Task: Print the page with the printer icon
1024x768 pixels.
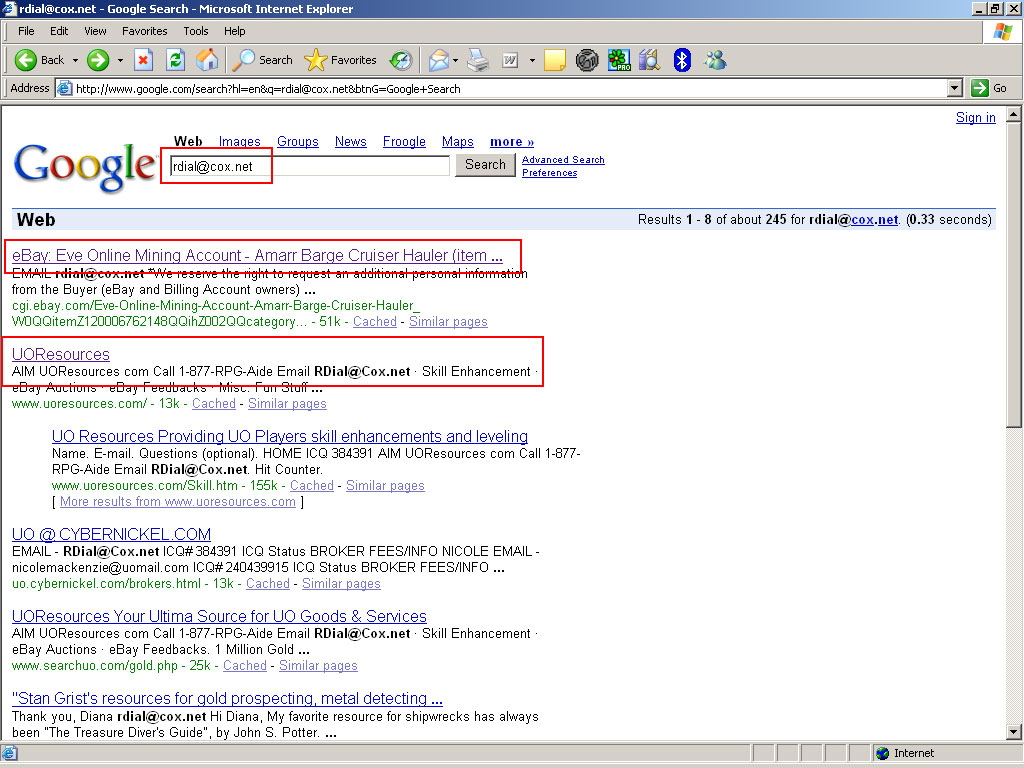Action: point(479,60)
